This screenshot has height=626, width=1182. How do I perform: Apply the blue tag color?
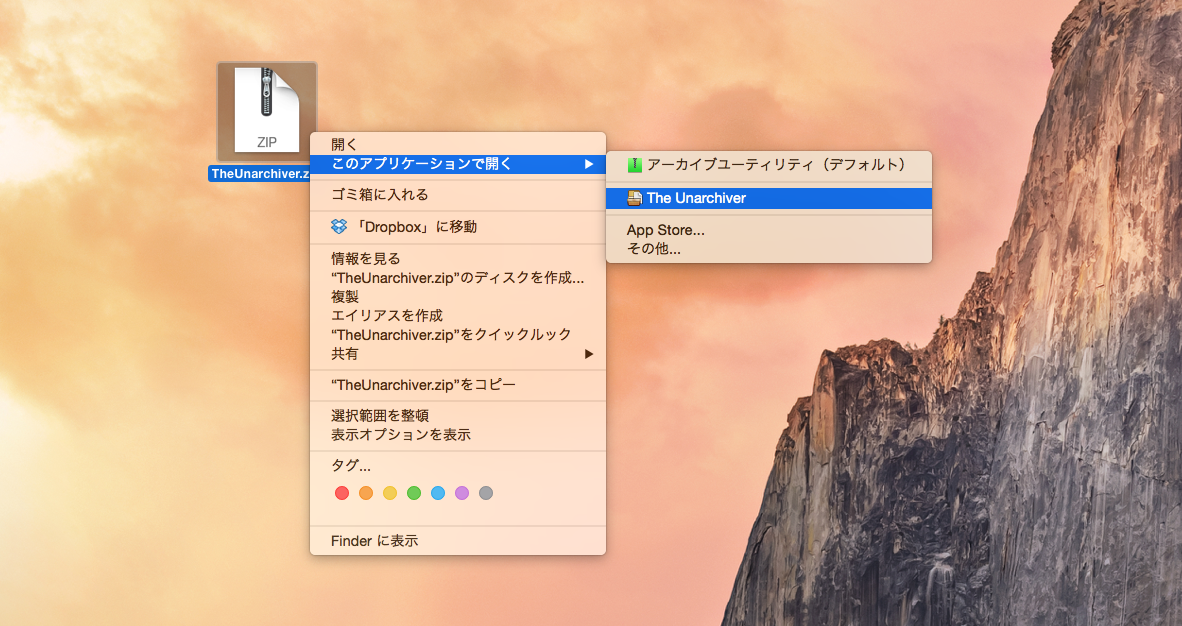pos(438,493)
